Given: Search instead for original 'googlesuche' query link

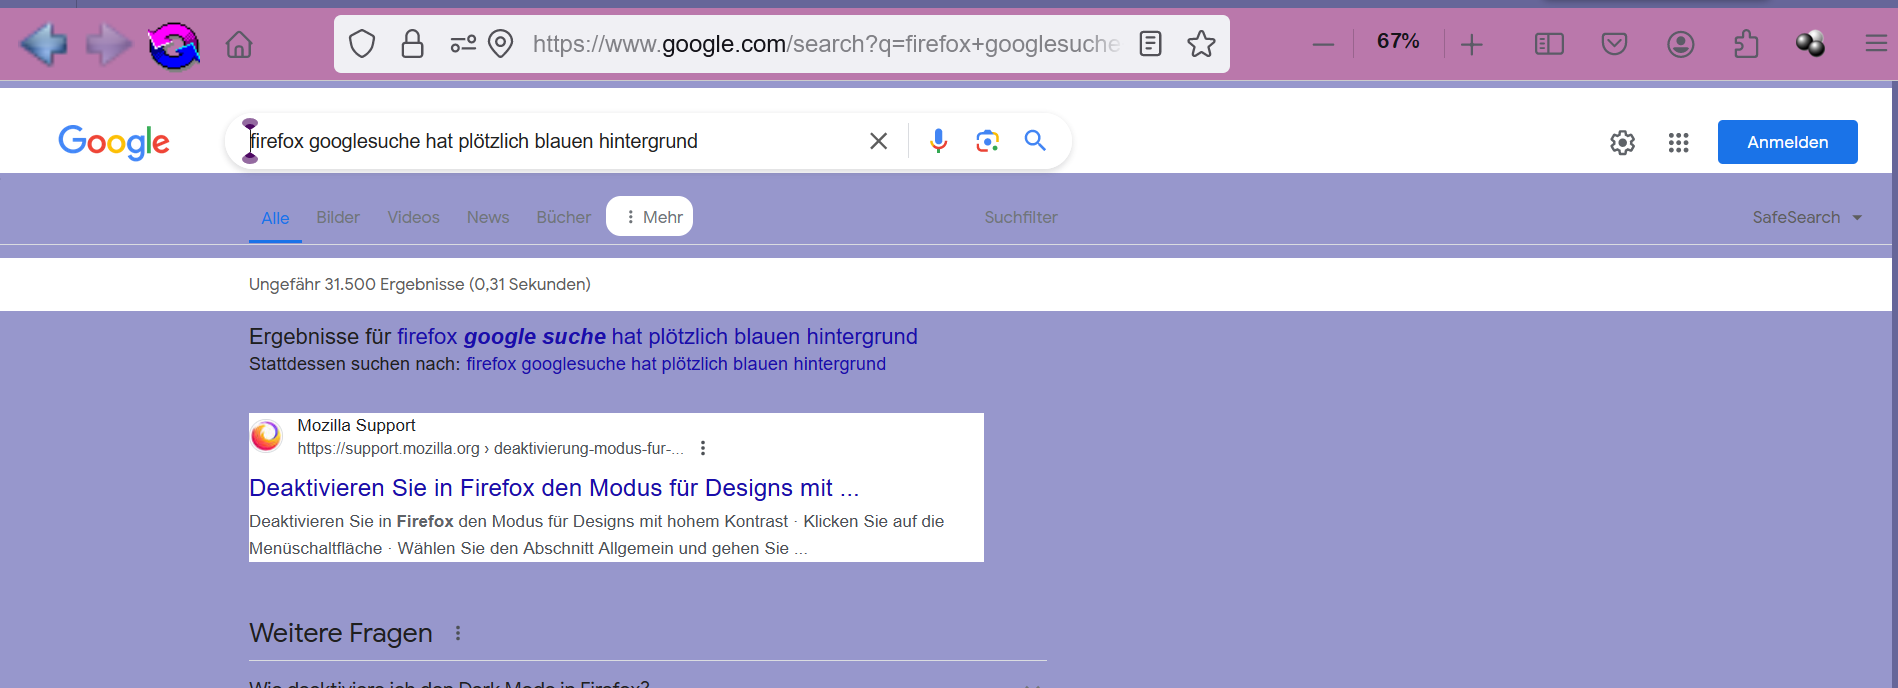Looking at the screenshot, I should [676, 364].
